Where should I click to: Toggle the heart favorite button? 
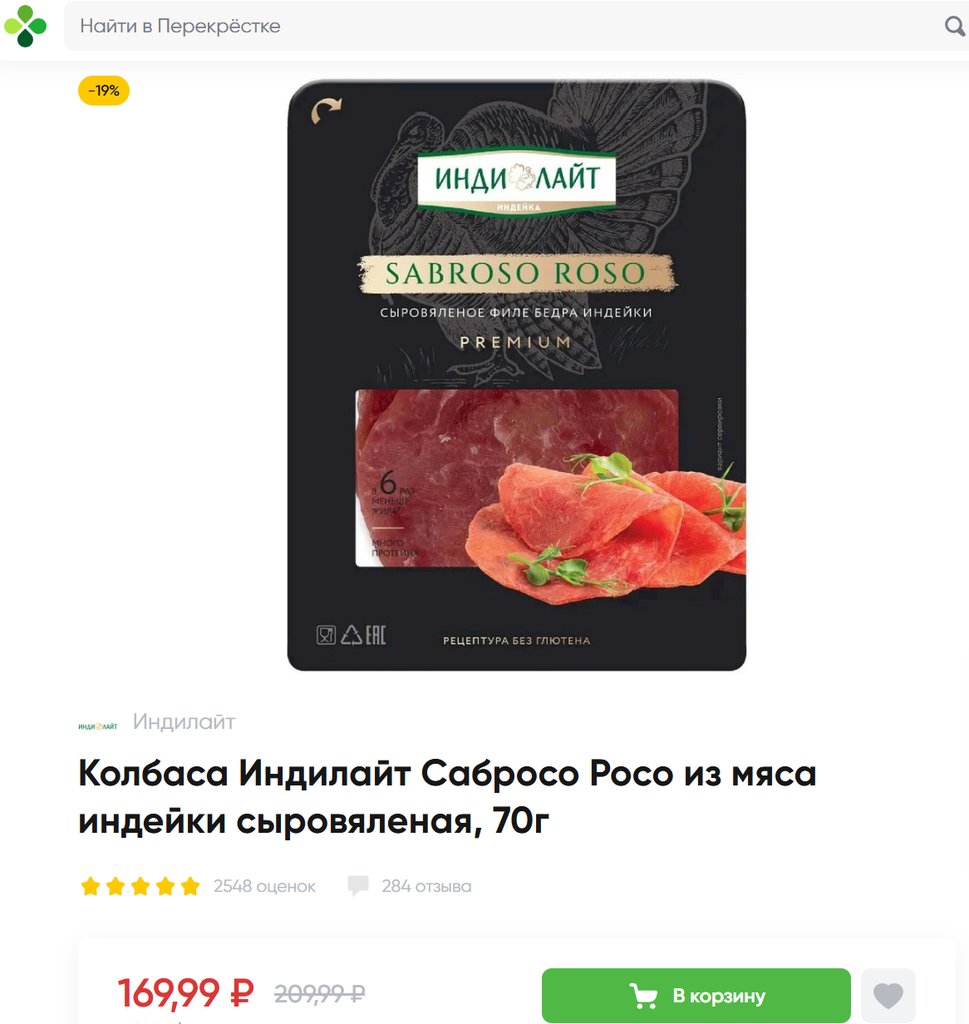coord(888,995)
